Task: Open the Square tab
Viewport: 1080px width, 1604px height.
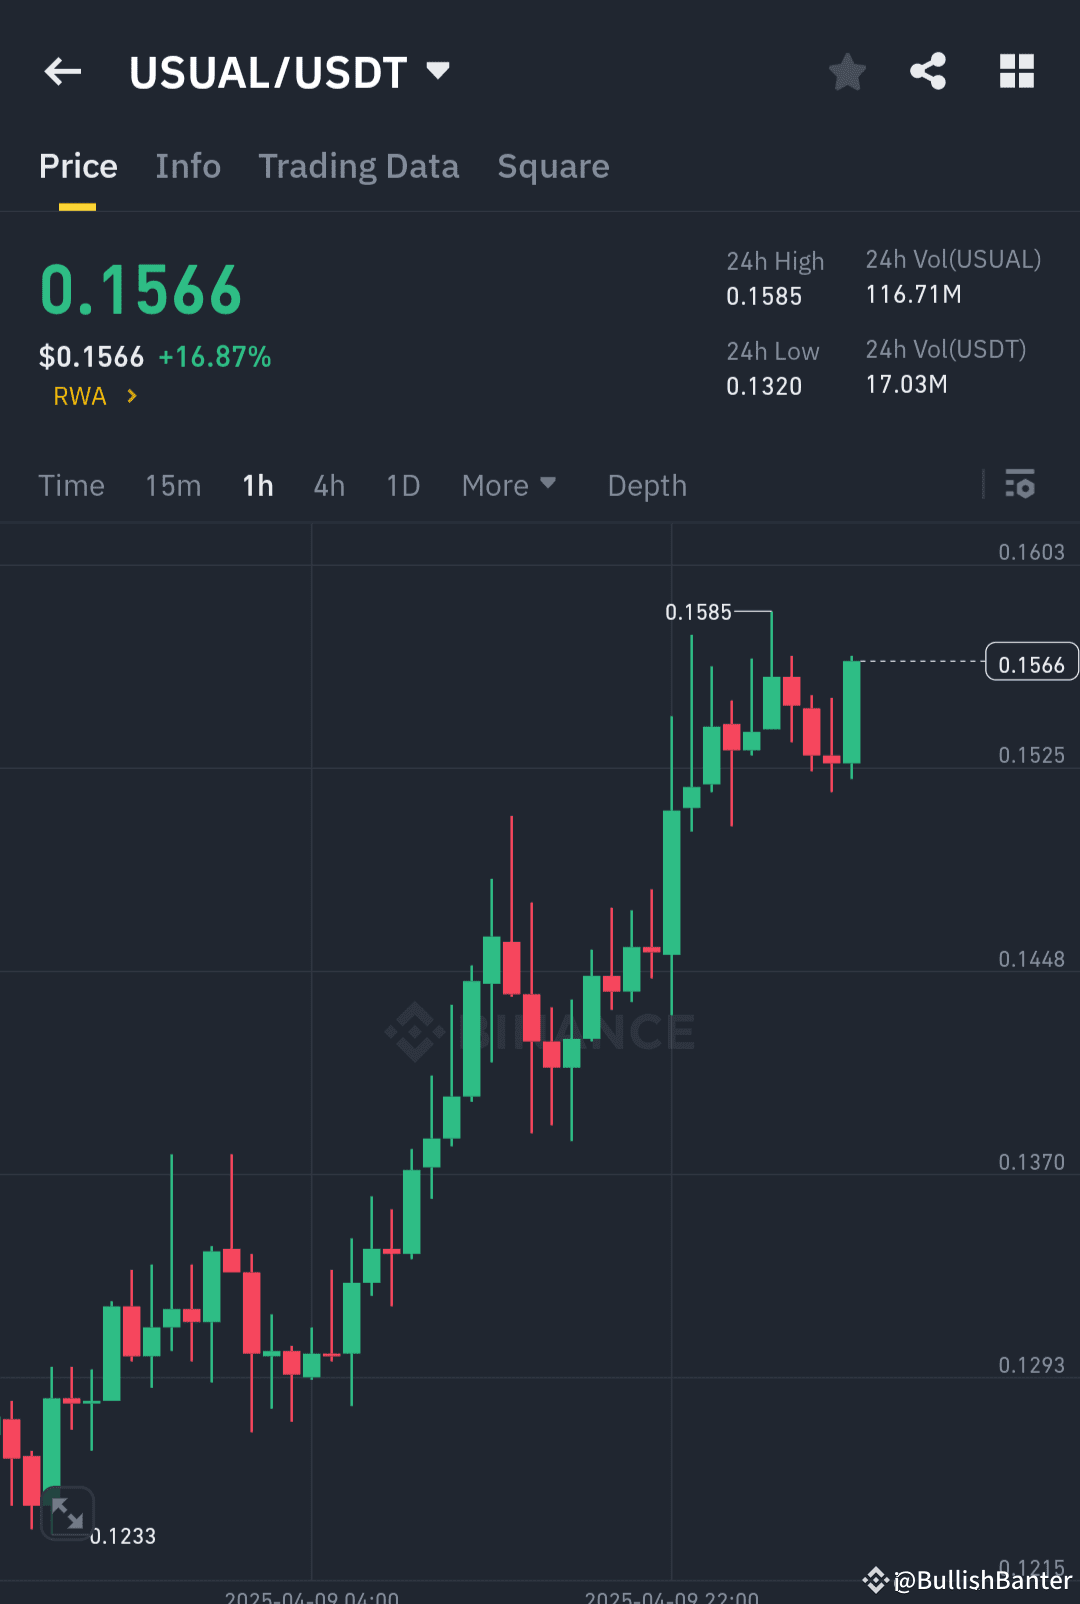Action: pyautogui.click(x=553, y=166)
